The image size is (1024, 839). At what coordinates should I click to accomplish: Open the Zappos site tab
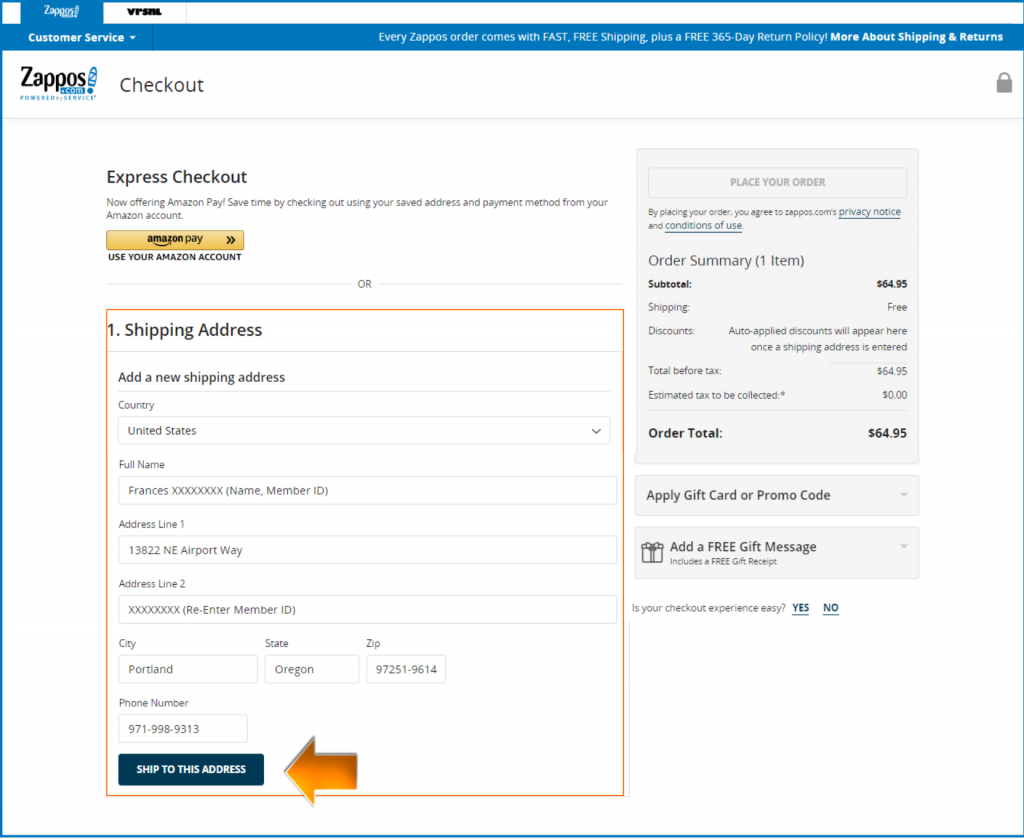61,12
